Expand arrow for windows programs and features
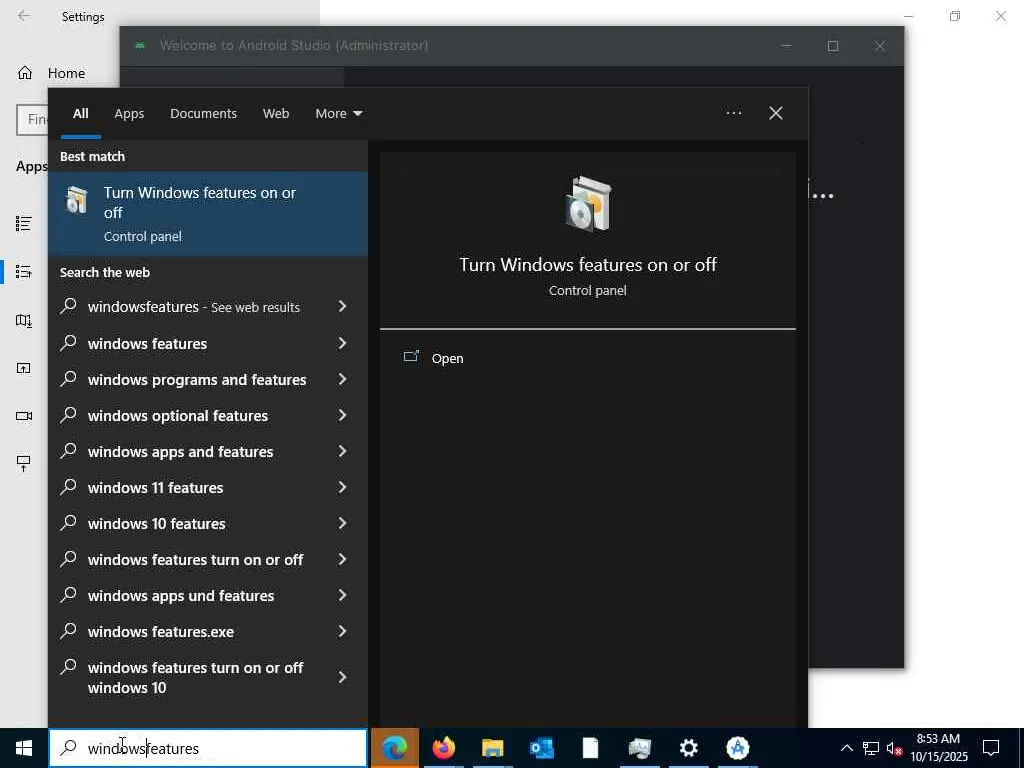This screenshot has width=1024, height=768. [x=342, y=379]
